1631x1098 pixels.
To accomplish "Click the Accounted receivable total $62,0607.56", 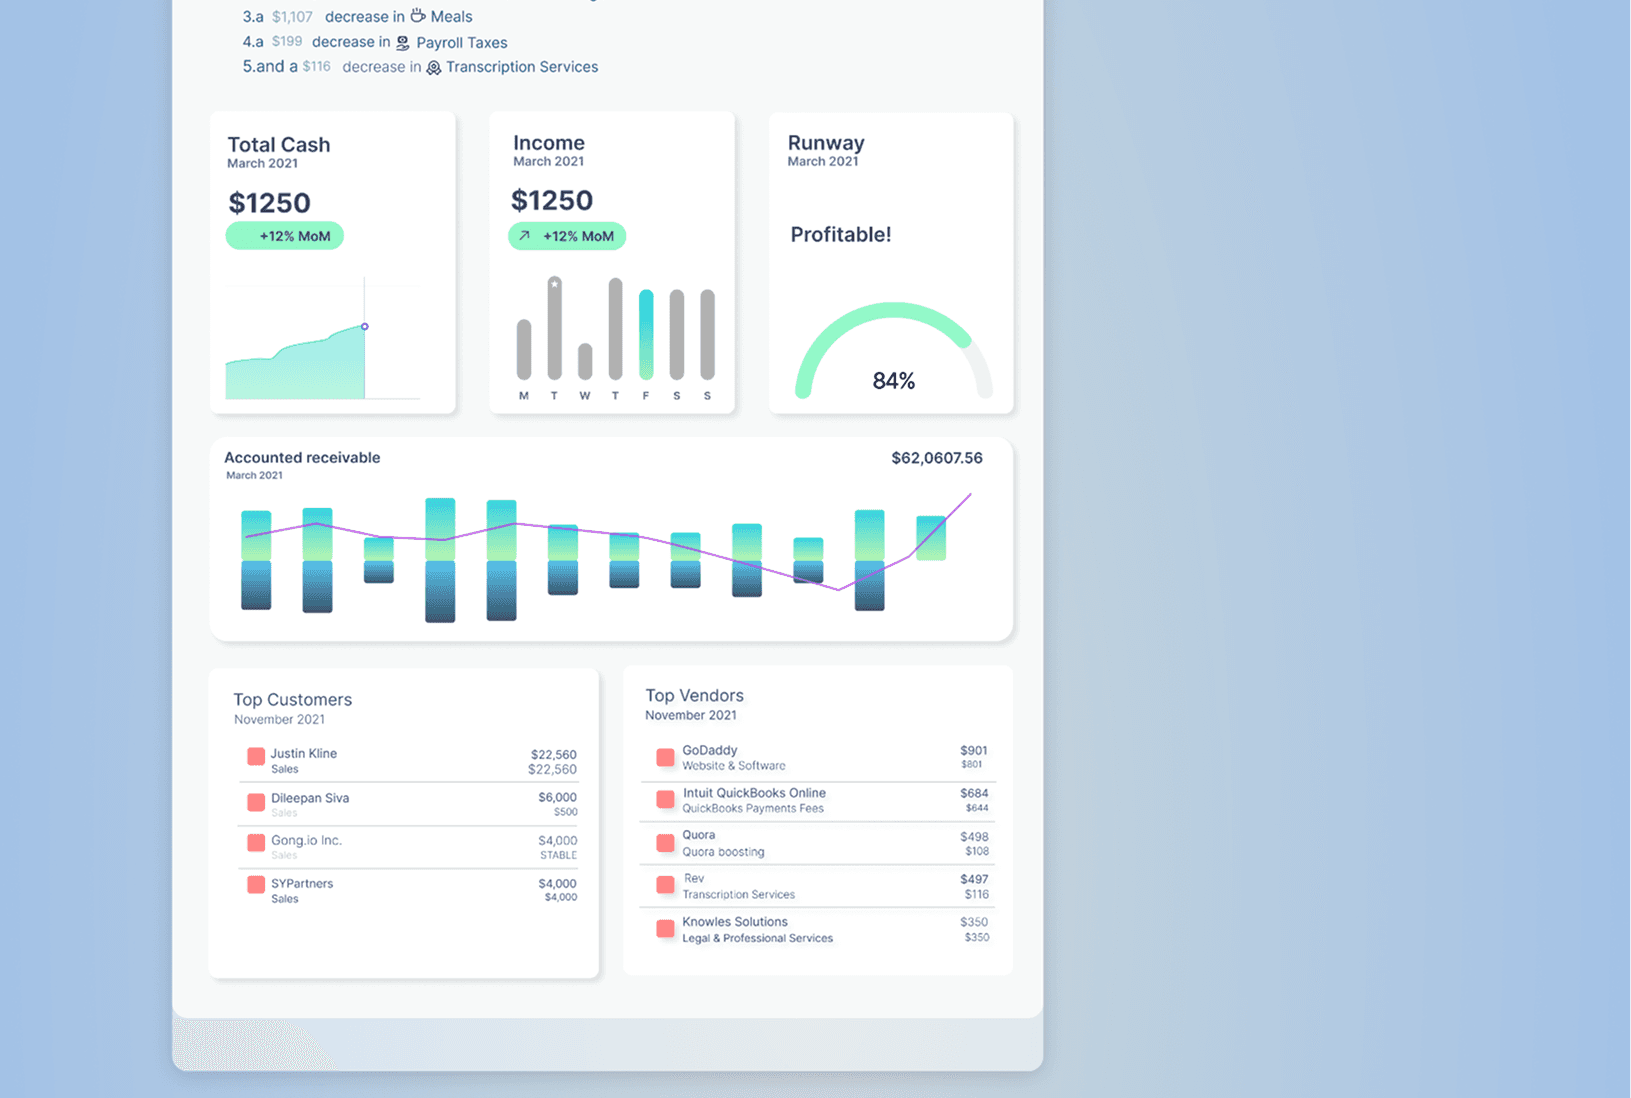I will [936, 458].
